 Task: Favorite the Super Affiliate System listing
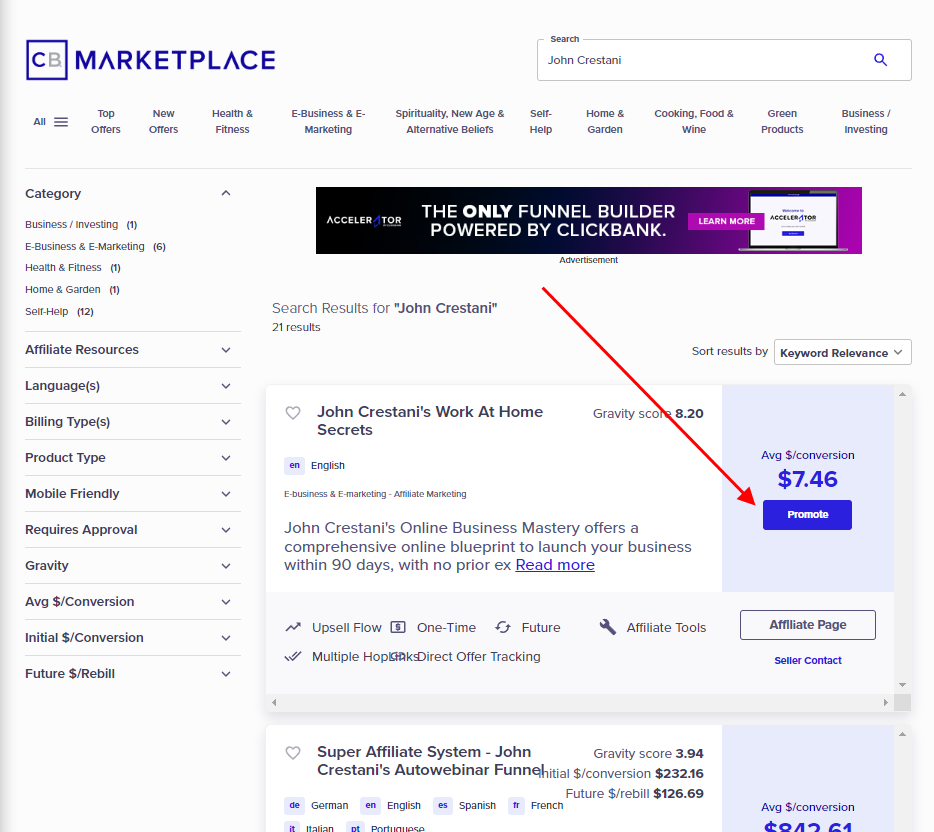[x=293, y=753]
